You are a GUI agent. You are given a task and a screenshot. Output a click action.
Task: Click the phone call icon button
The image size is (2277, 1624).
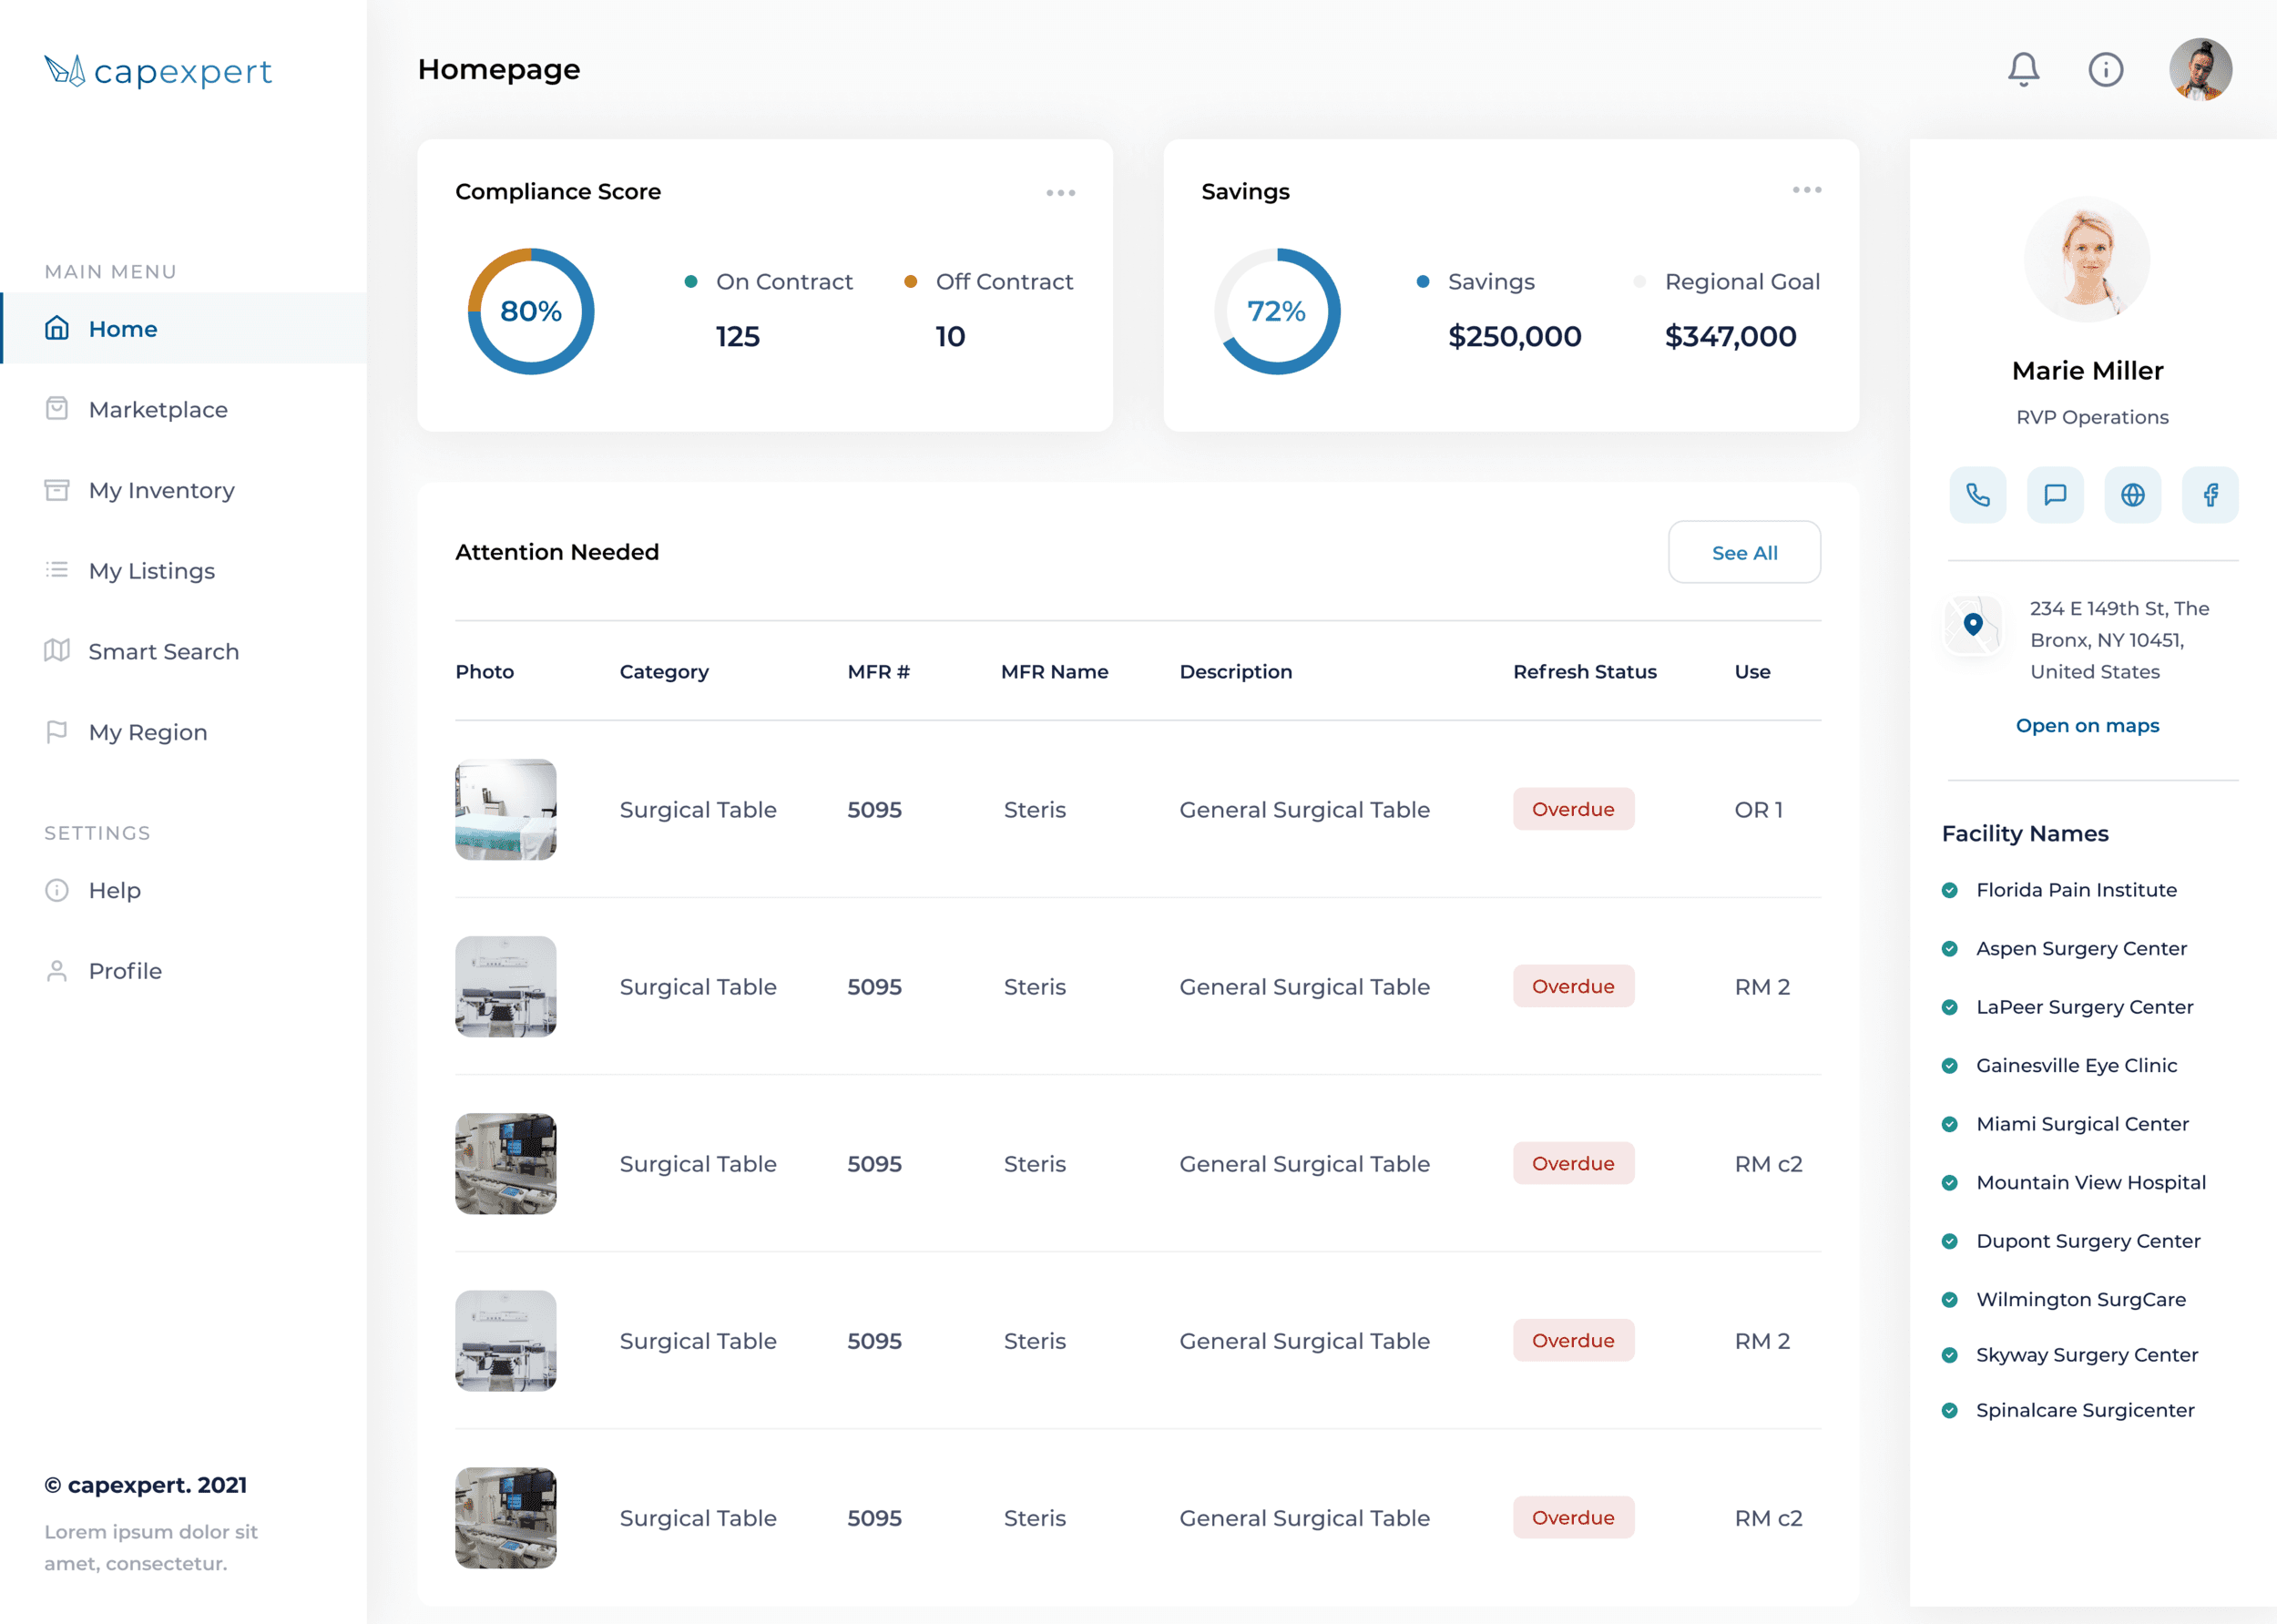1977,495
